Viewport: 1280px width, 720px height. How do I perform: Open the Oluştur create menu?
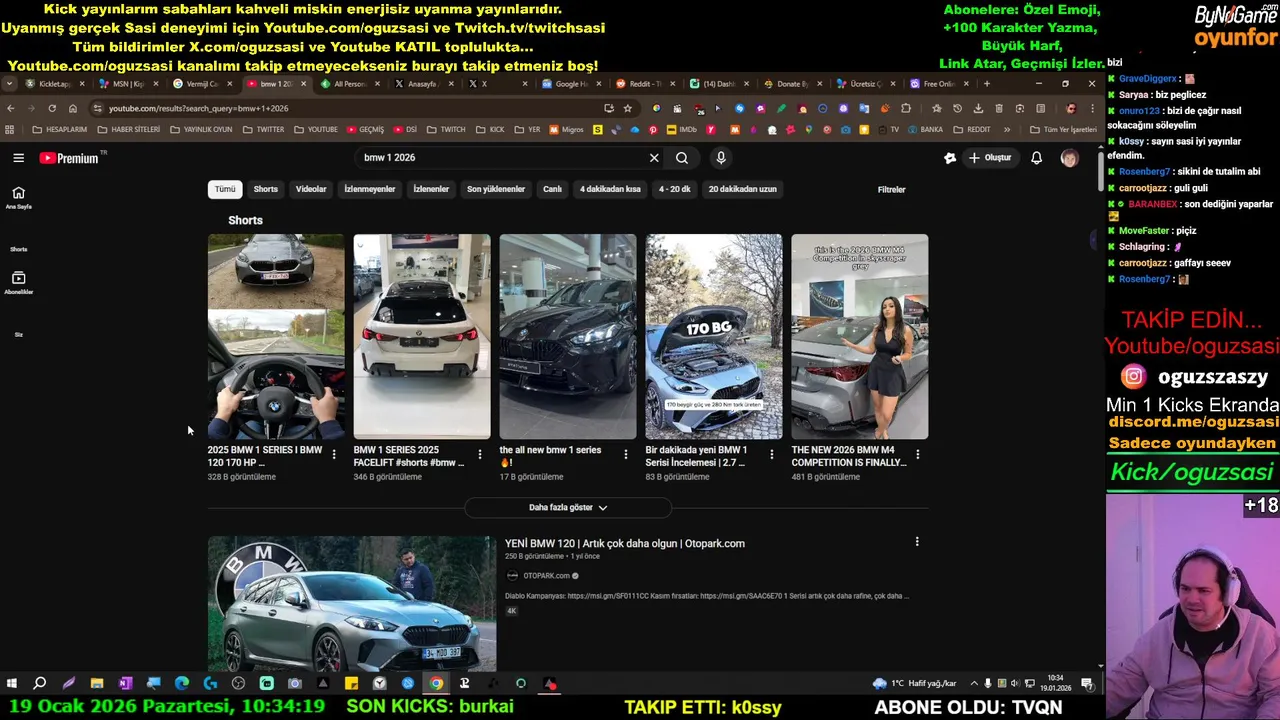point(990,158)
